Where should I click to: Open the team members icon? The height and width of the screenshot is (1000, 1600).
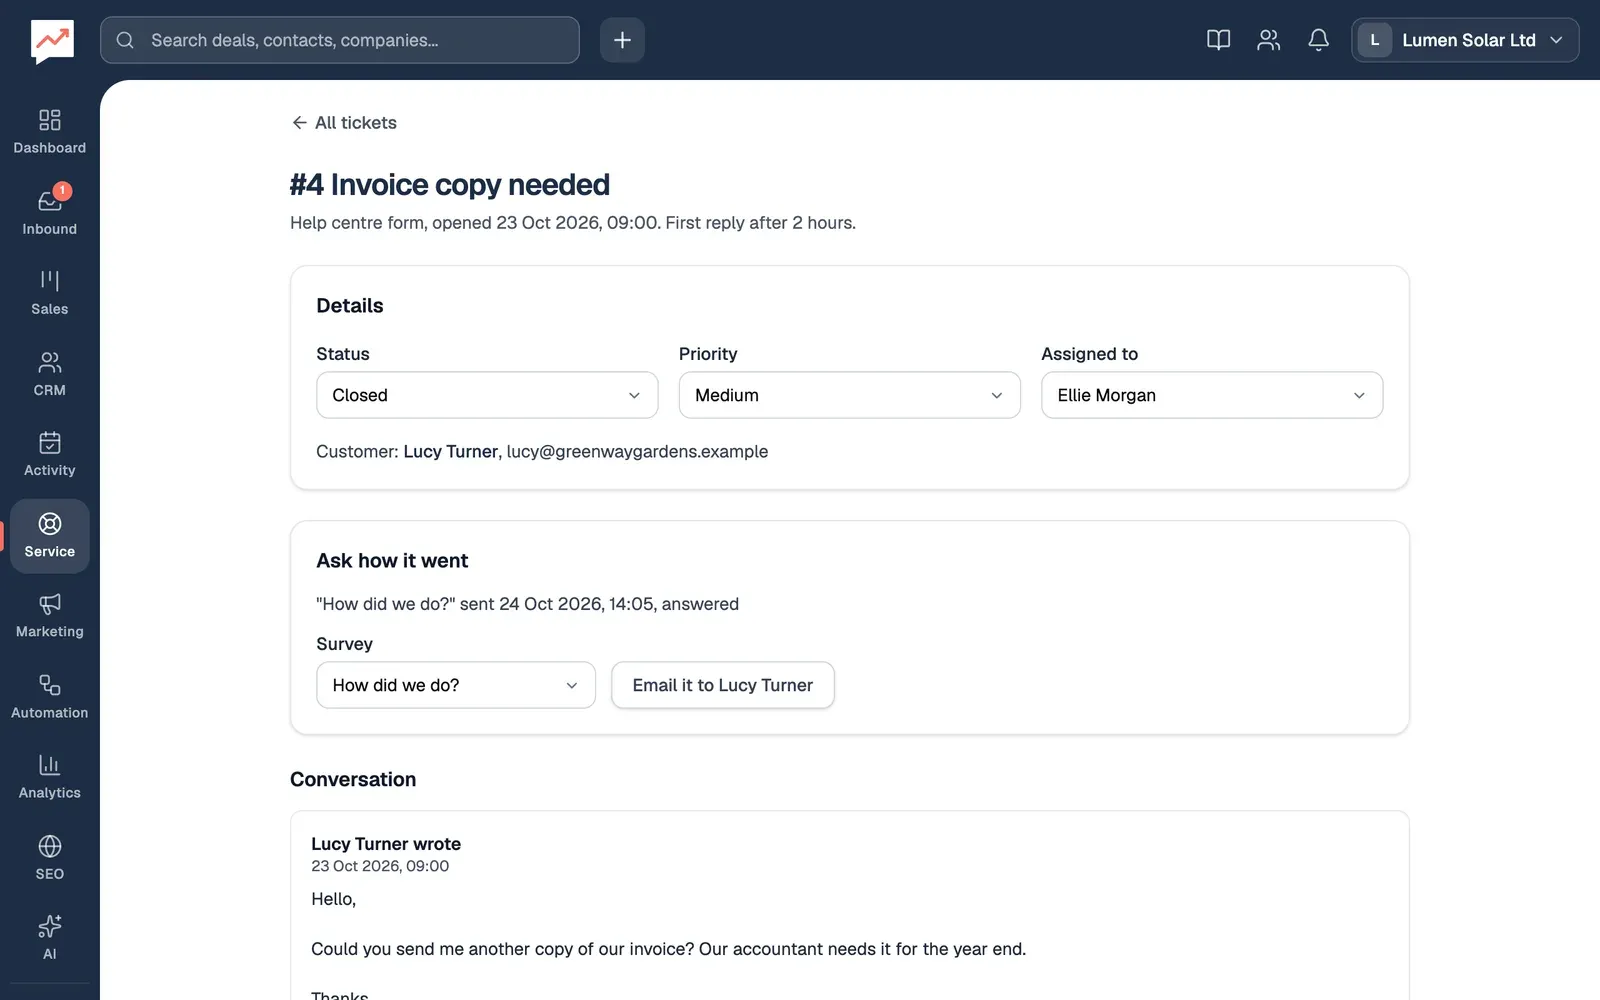(x=1268, y=40)
